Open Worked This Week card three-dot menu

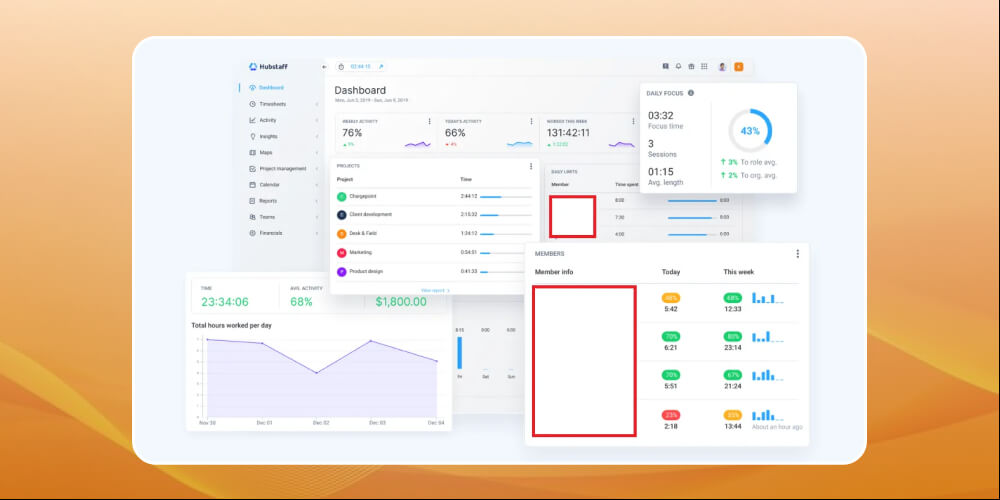click(x=633, y=121)
